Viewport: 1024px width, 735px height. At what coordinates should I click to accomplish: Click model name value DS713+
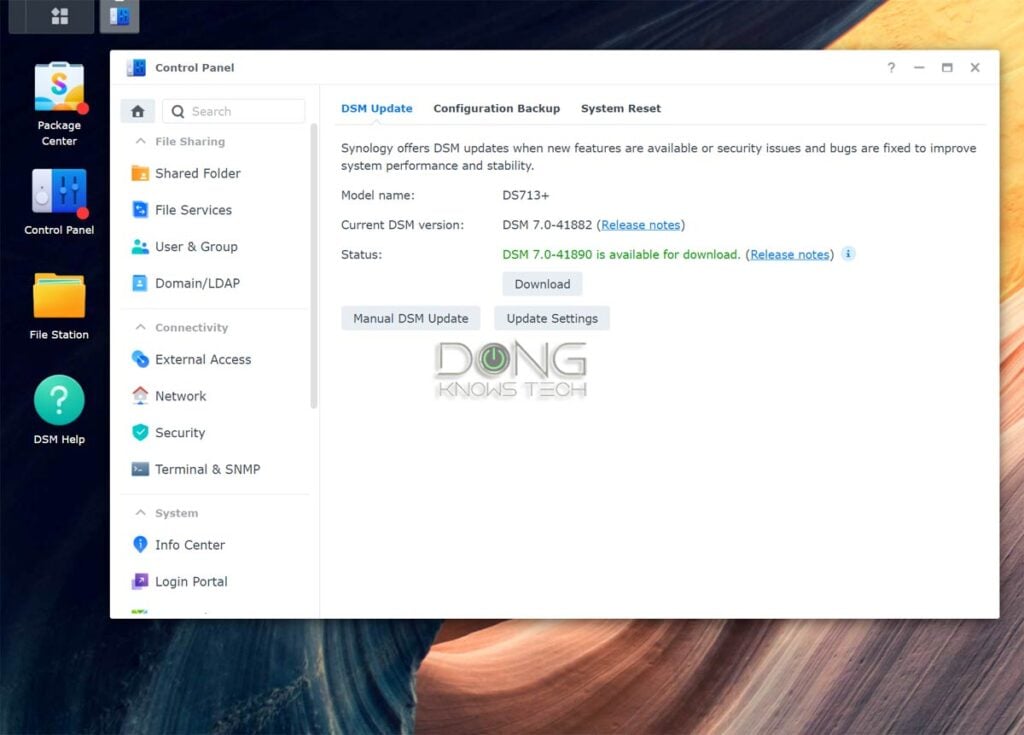(x=526, y=195)
